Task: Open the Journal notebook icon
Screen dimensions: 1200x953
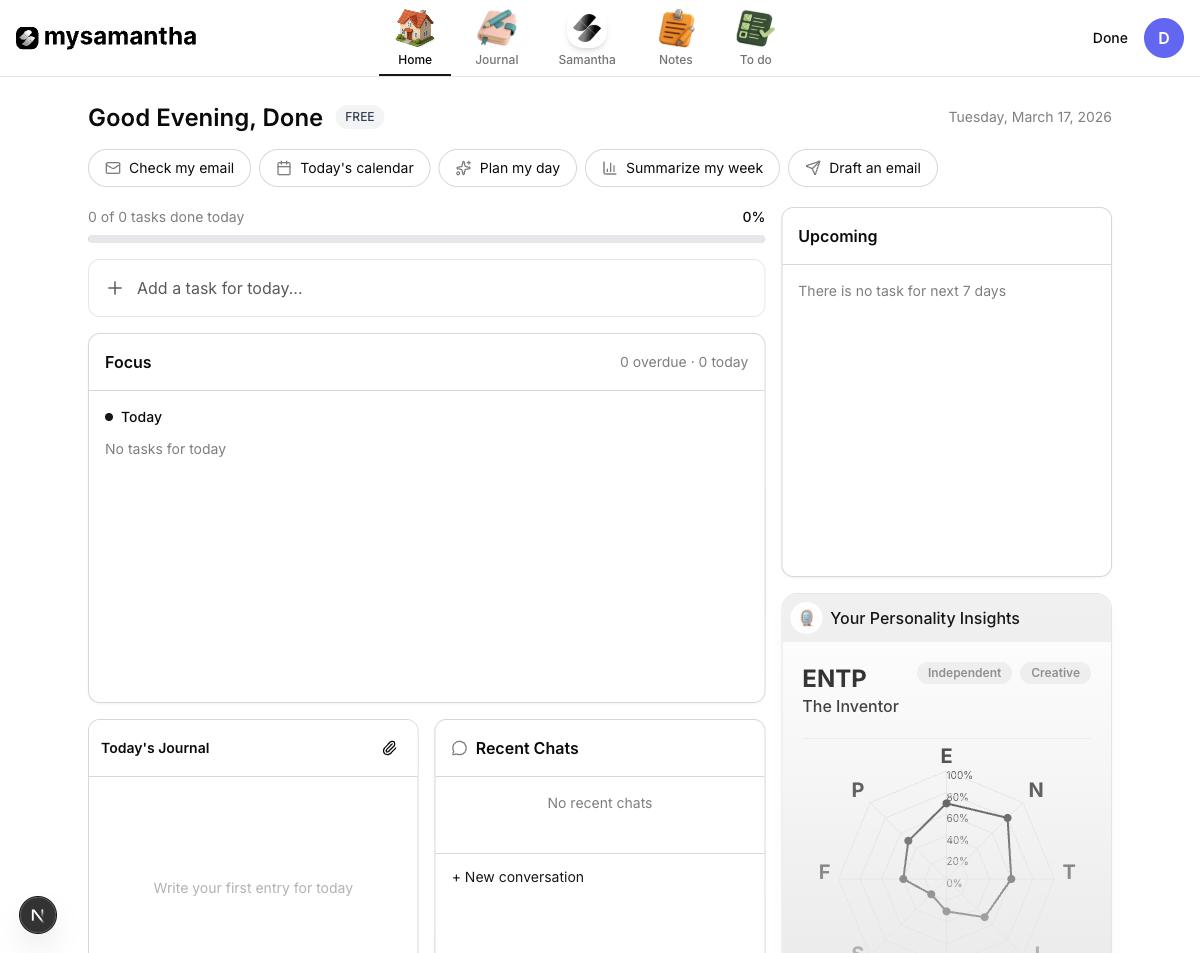Action: (x=496, y=28)
